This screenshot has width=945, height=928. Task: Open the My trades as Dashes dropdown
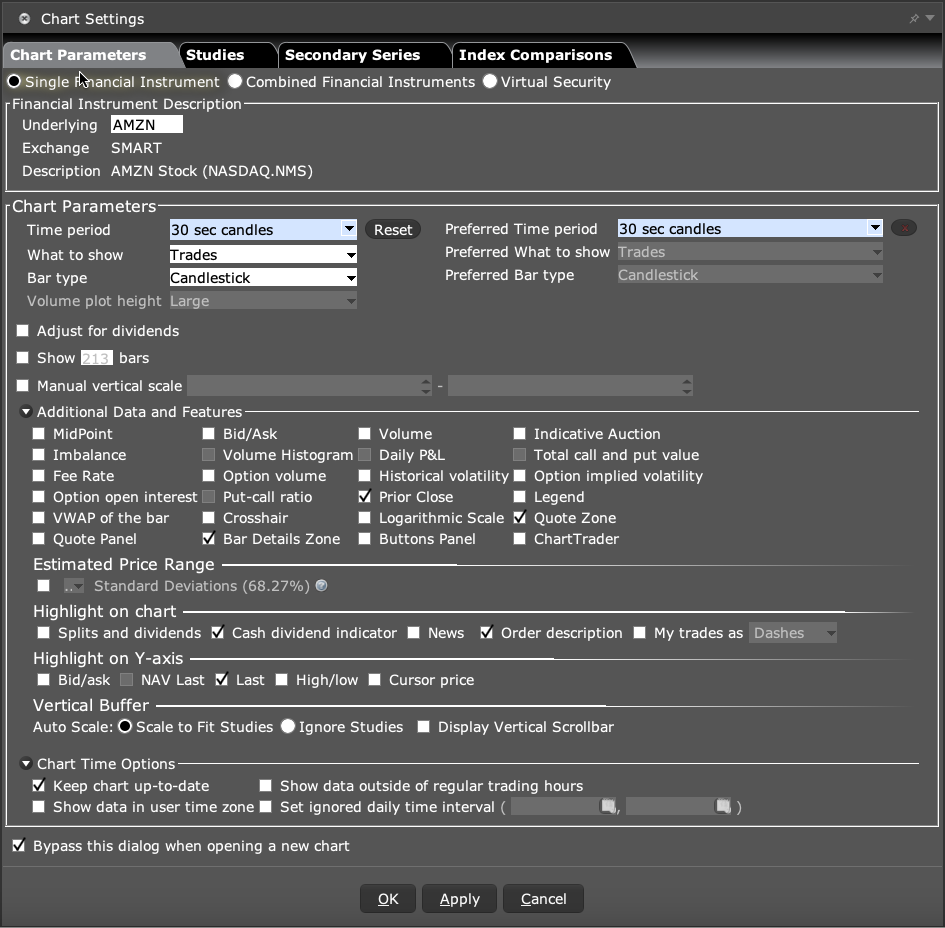coord(793,633)
